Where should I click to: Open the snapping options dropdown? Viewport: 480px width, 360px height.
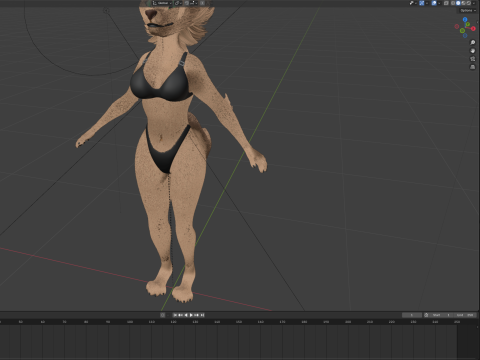point(194,3)
